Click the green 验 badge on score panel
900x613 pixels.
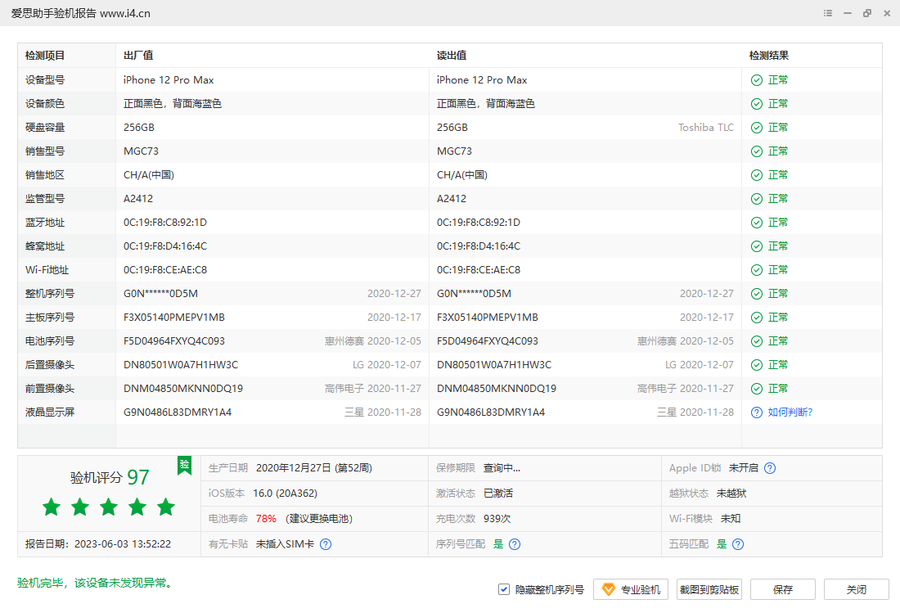(x=184, y=465)
